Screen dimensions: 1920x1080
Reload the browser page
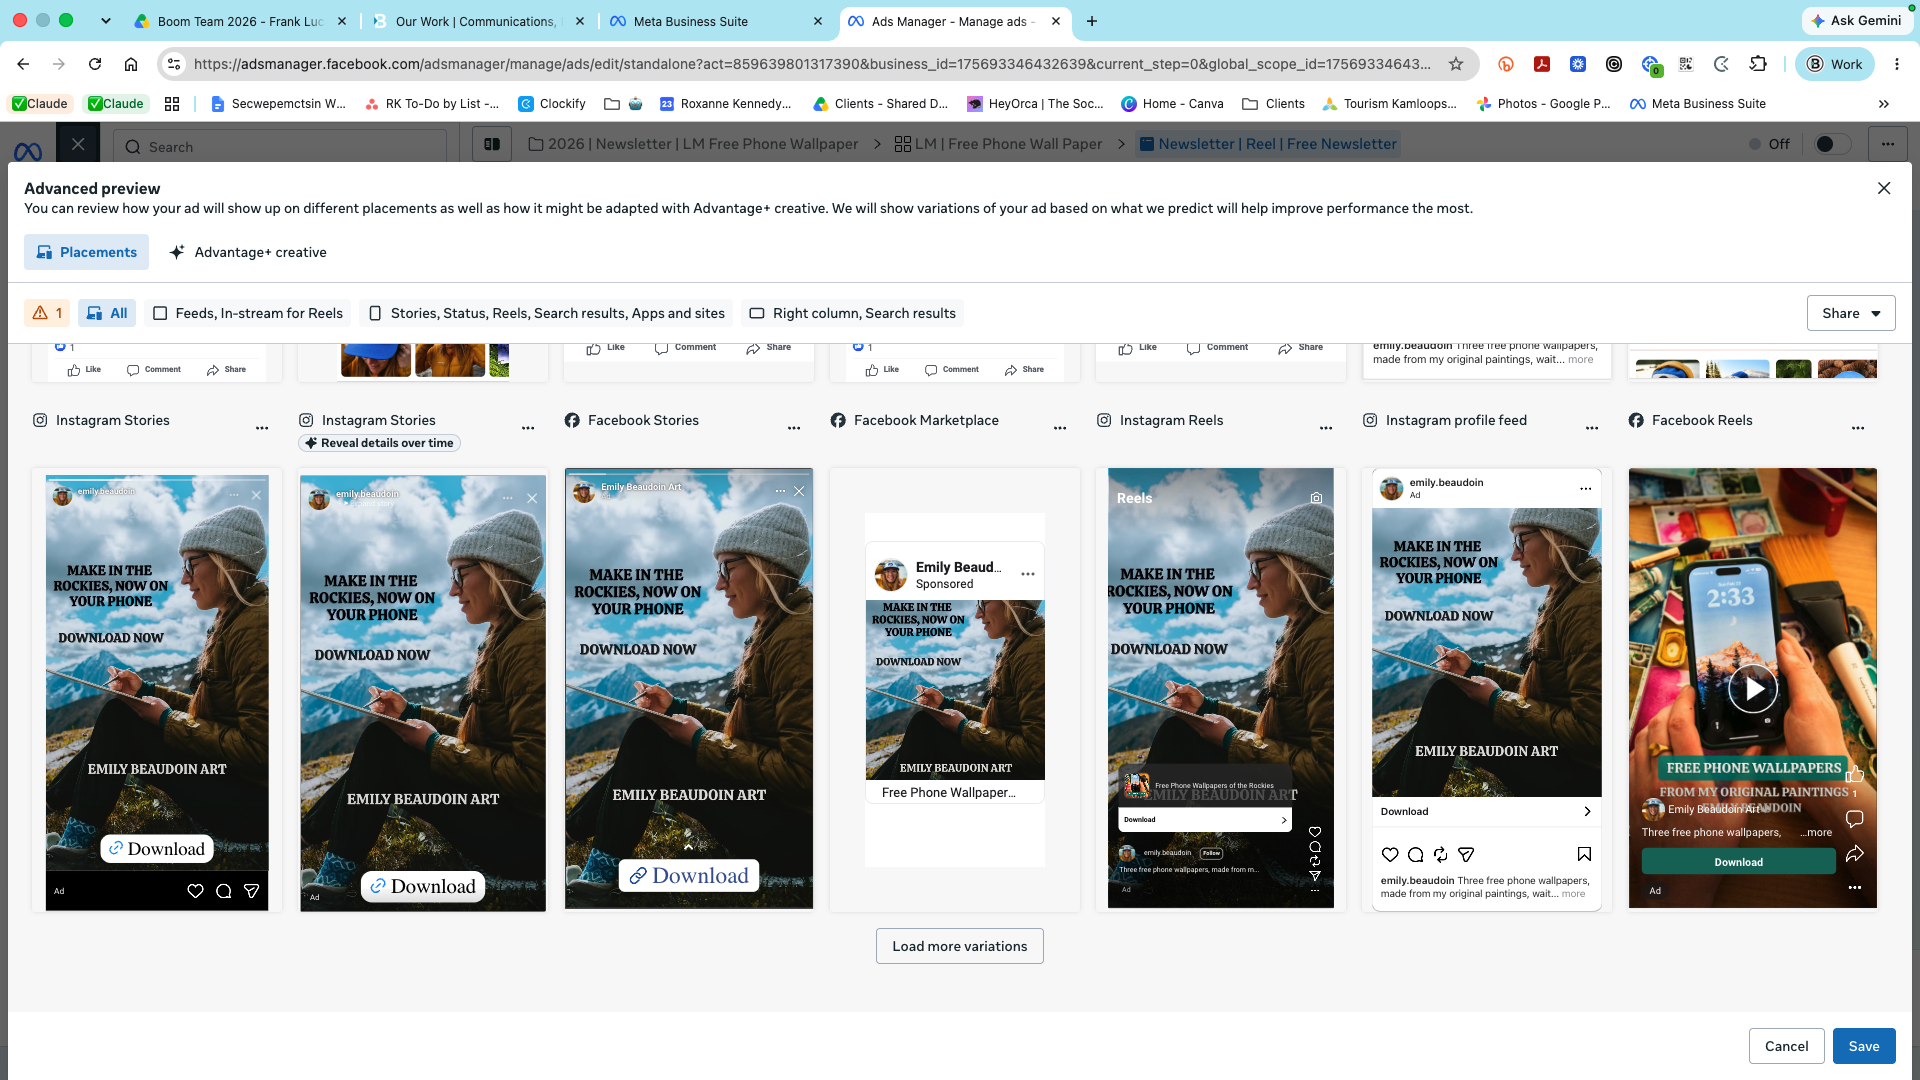(x=95, y=64)
